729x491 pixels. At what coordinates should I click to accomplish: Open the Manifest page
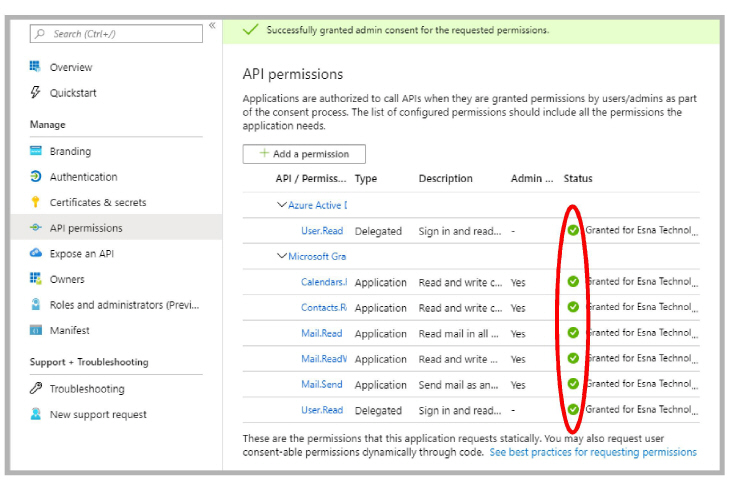(70, 330)
